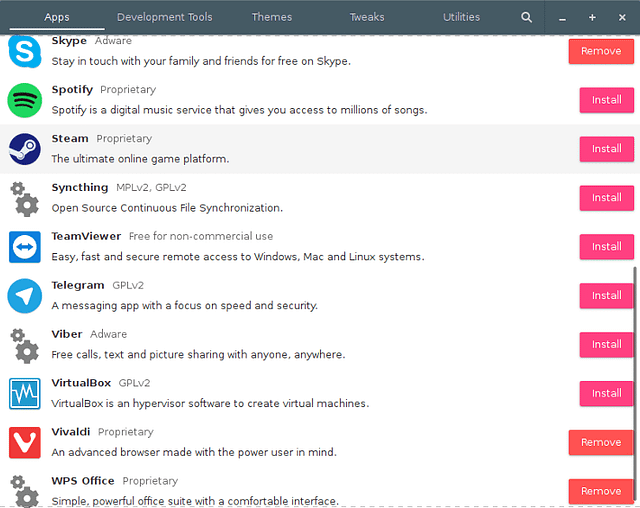Viewport: 640px width, 508px height.
Task: Click the vertical scrollbar handle
Action: click(635, 386)
